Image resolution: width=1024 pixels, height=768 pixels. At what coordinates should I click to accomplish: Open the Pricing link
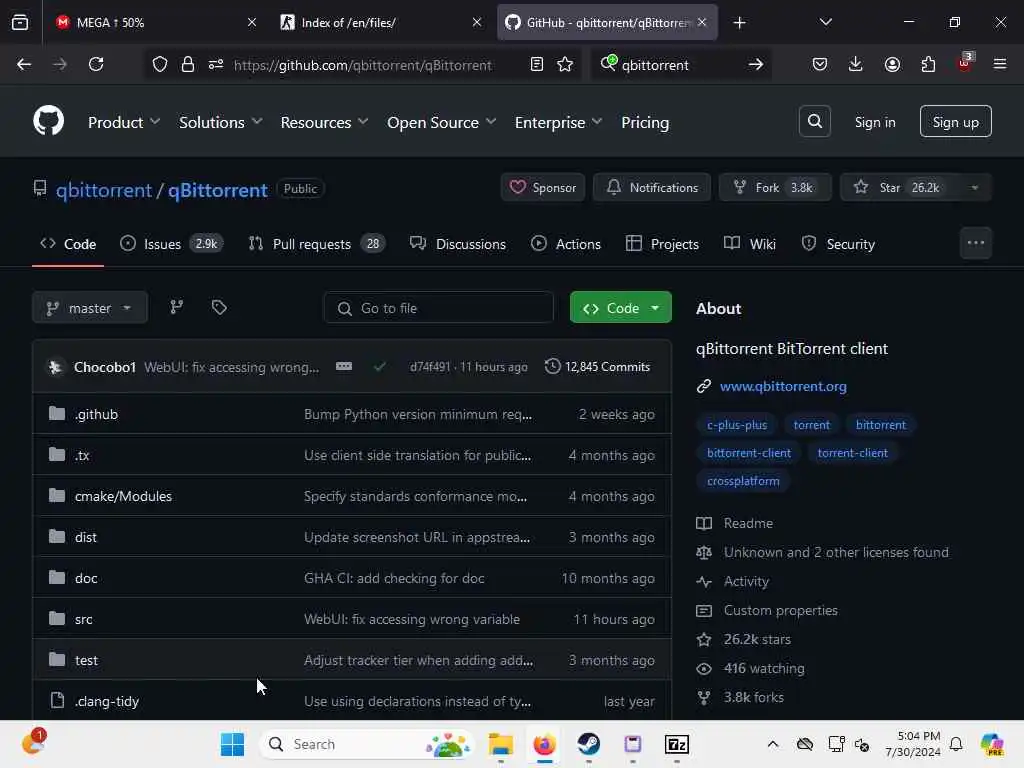[645, 122]
